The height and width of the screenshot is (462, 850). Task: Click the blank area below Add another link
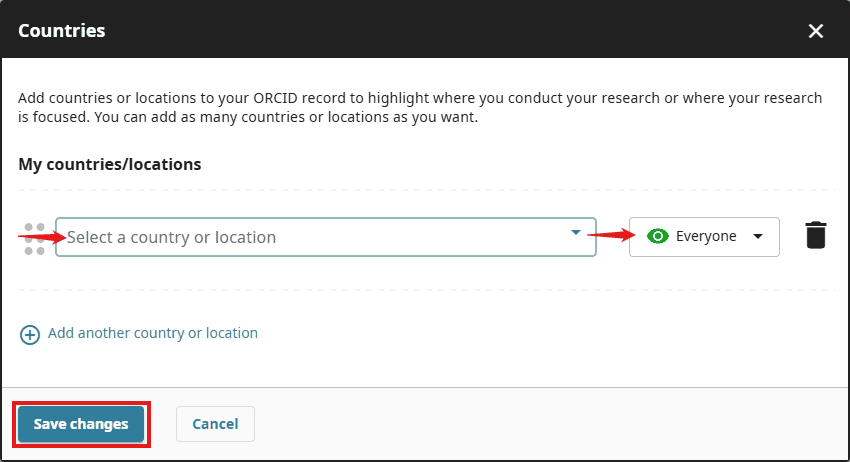425,366
